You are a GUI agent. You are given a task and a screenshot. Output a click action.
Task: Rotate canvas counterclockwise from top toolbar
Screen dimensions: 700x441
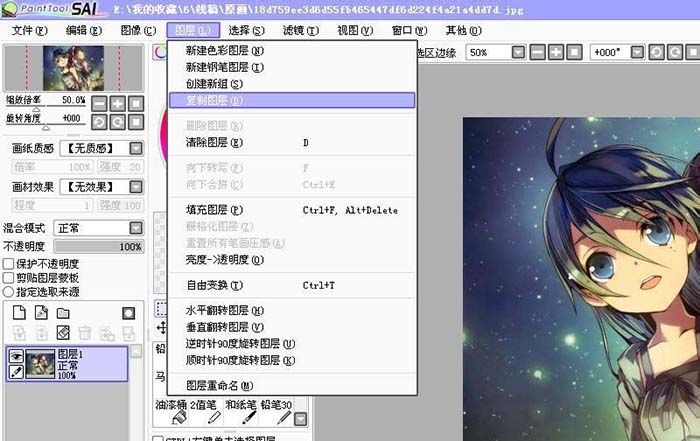click(x=656, y=53)
